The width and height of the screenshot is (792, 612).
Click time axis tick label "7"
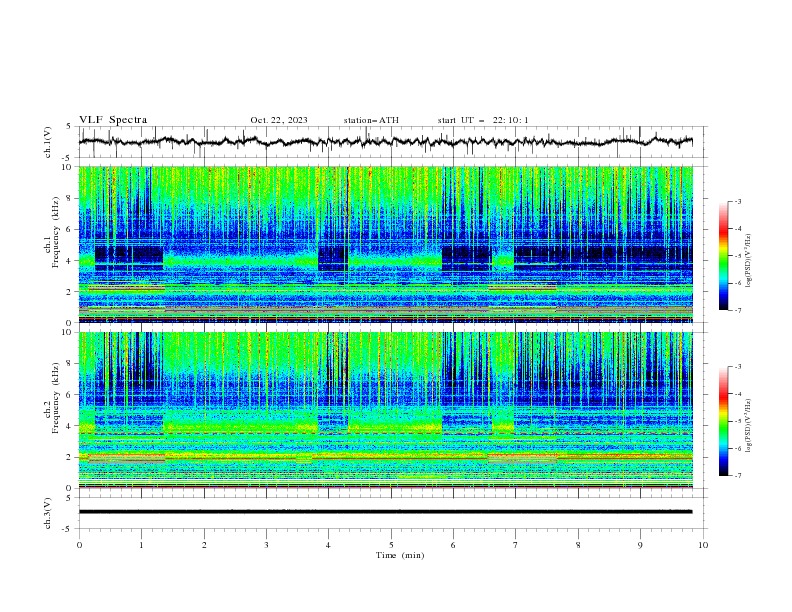[516, 545]
